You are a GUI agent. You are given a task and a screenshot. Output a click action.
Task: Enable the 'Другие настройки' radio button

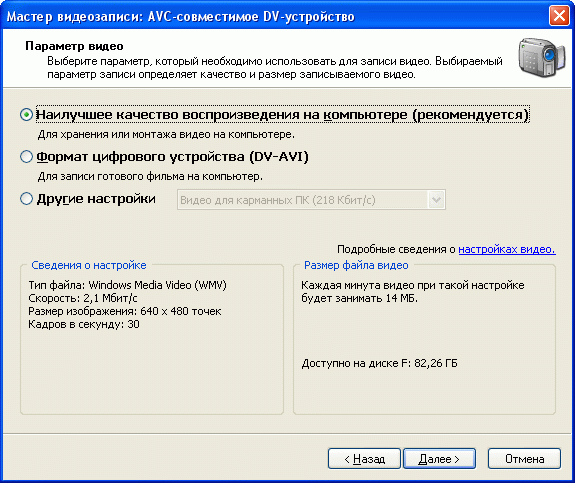(26, 199)
